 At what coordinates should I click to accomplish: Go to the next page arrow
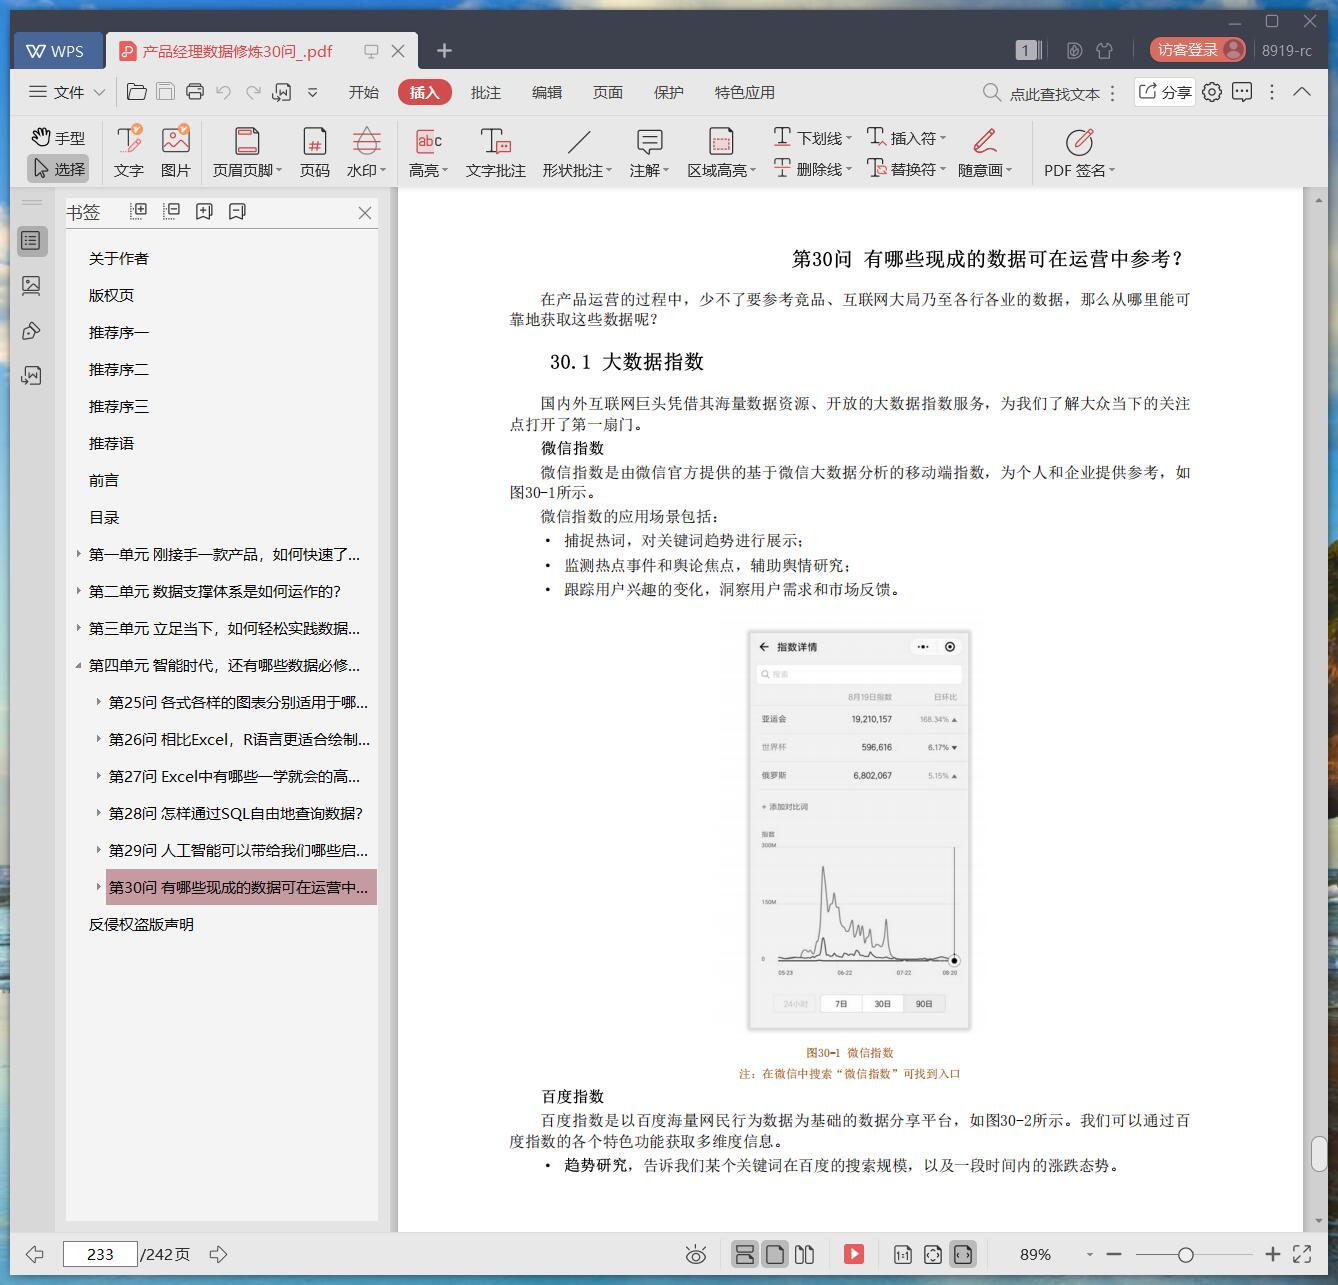coord(218,1254)
